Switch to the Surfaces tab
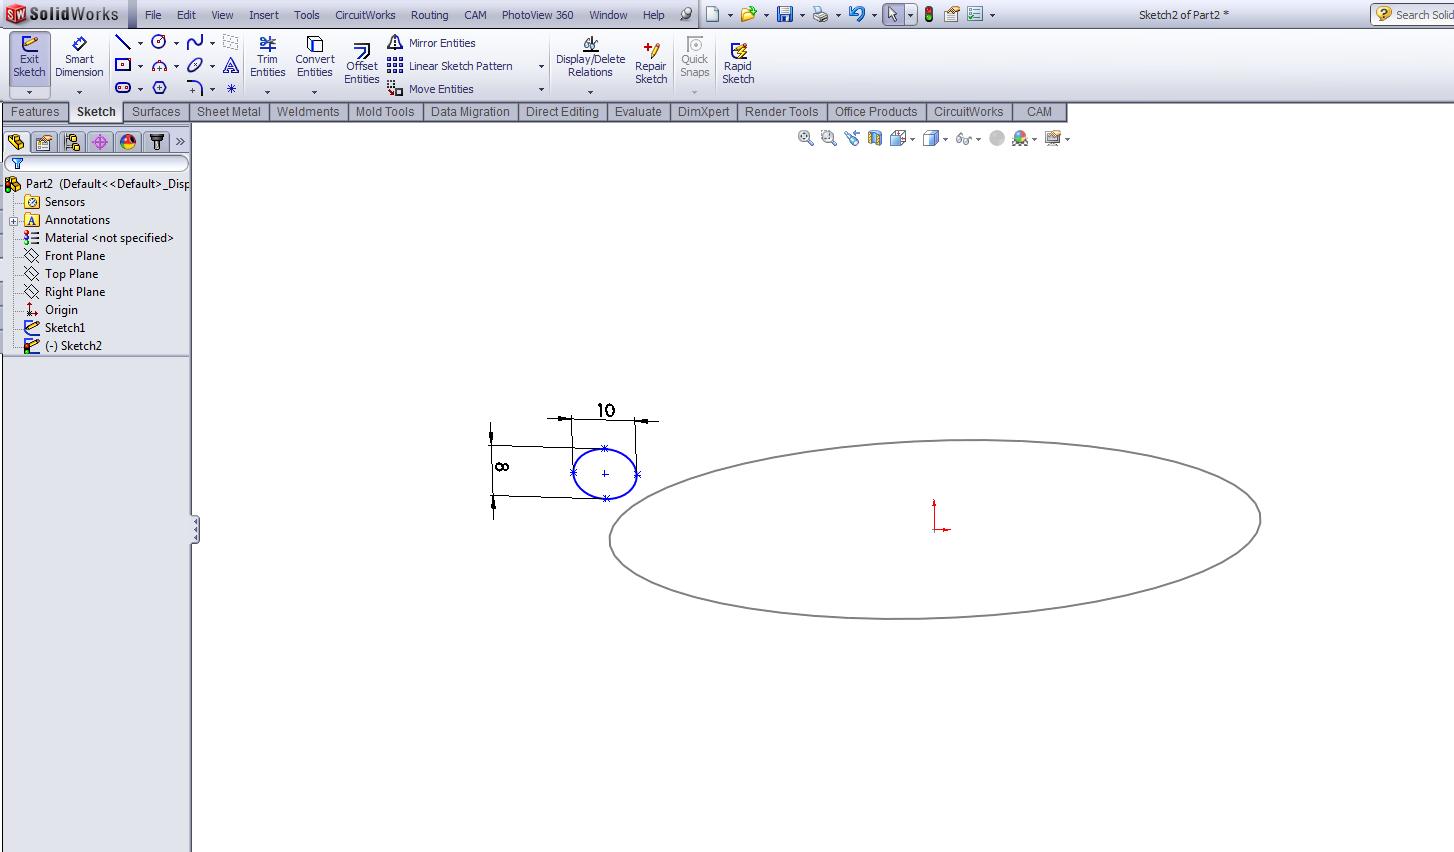The width and height of the screenshot is (1454, 852). click(156, 112)
